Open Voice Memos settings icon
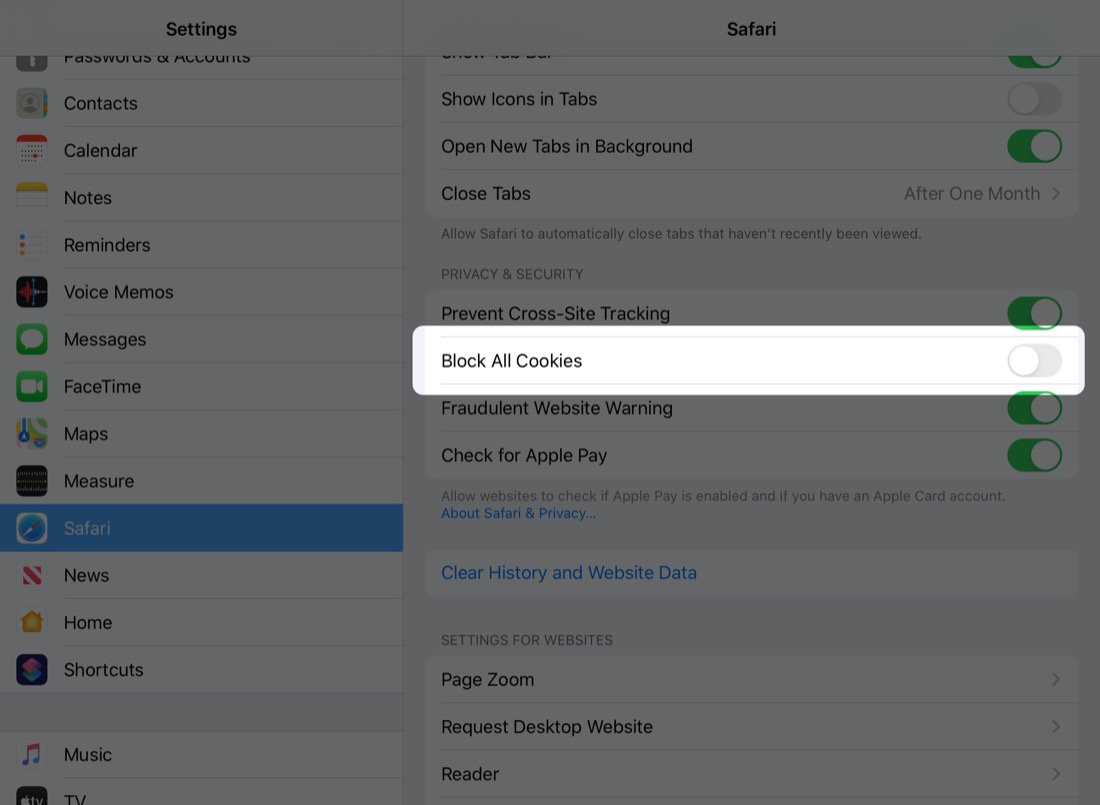The image size is (1100, 805). coord(31,291)
